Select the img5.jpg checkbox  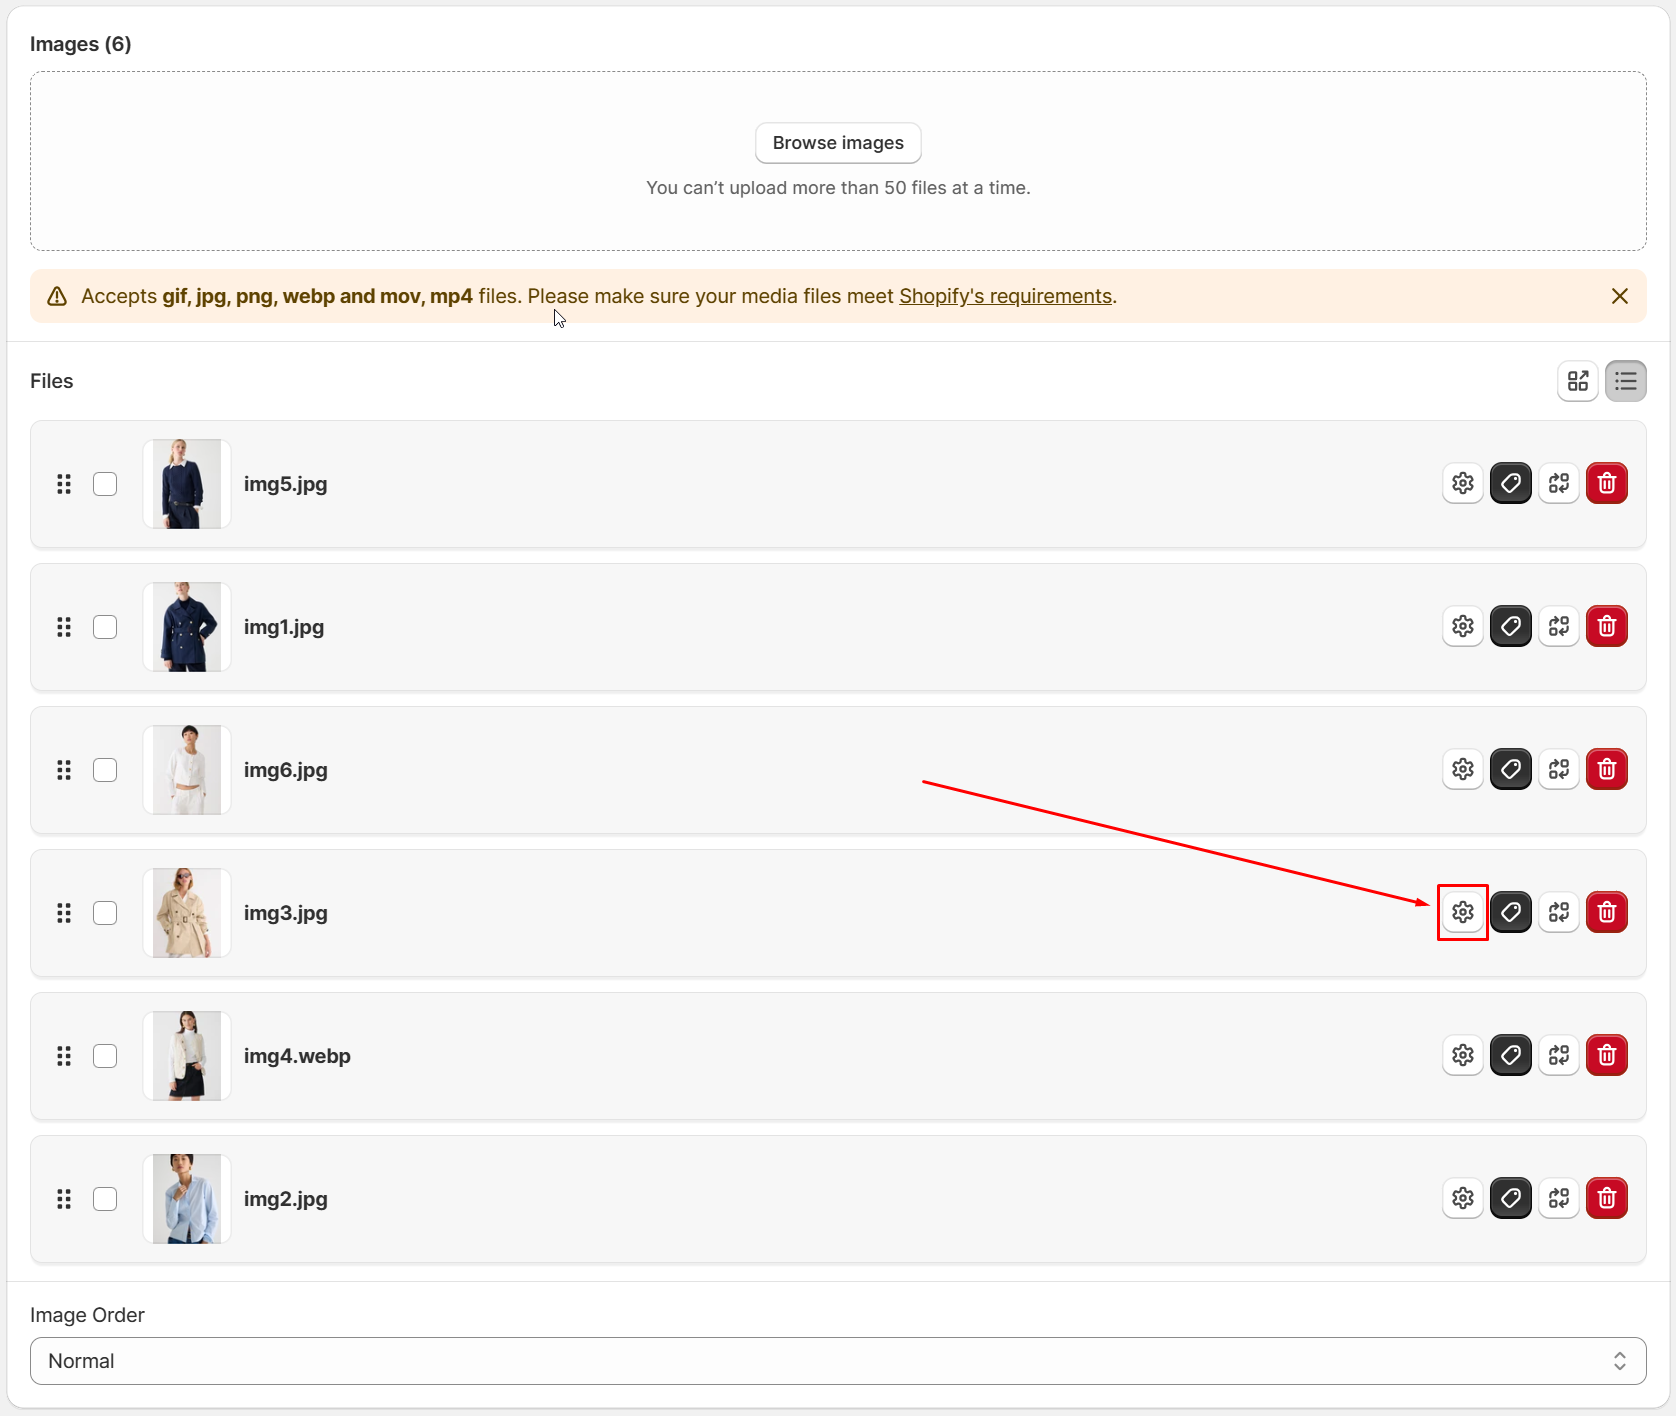[105, 484]
